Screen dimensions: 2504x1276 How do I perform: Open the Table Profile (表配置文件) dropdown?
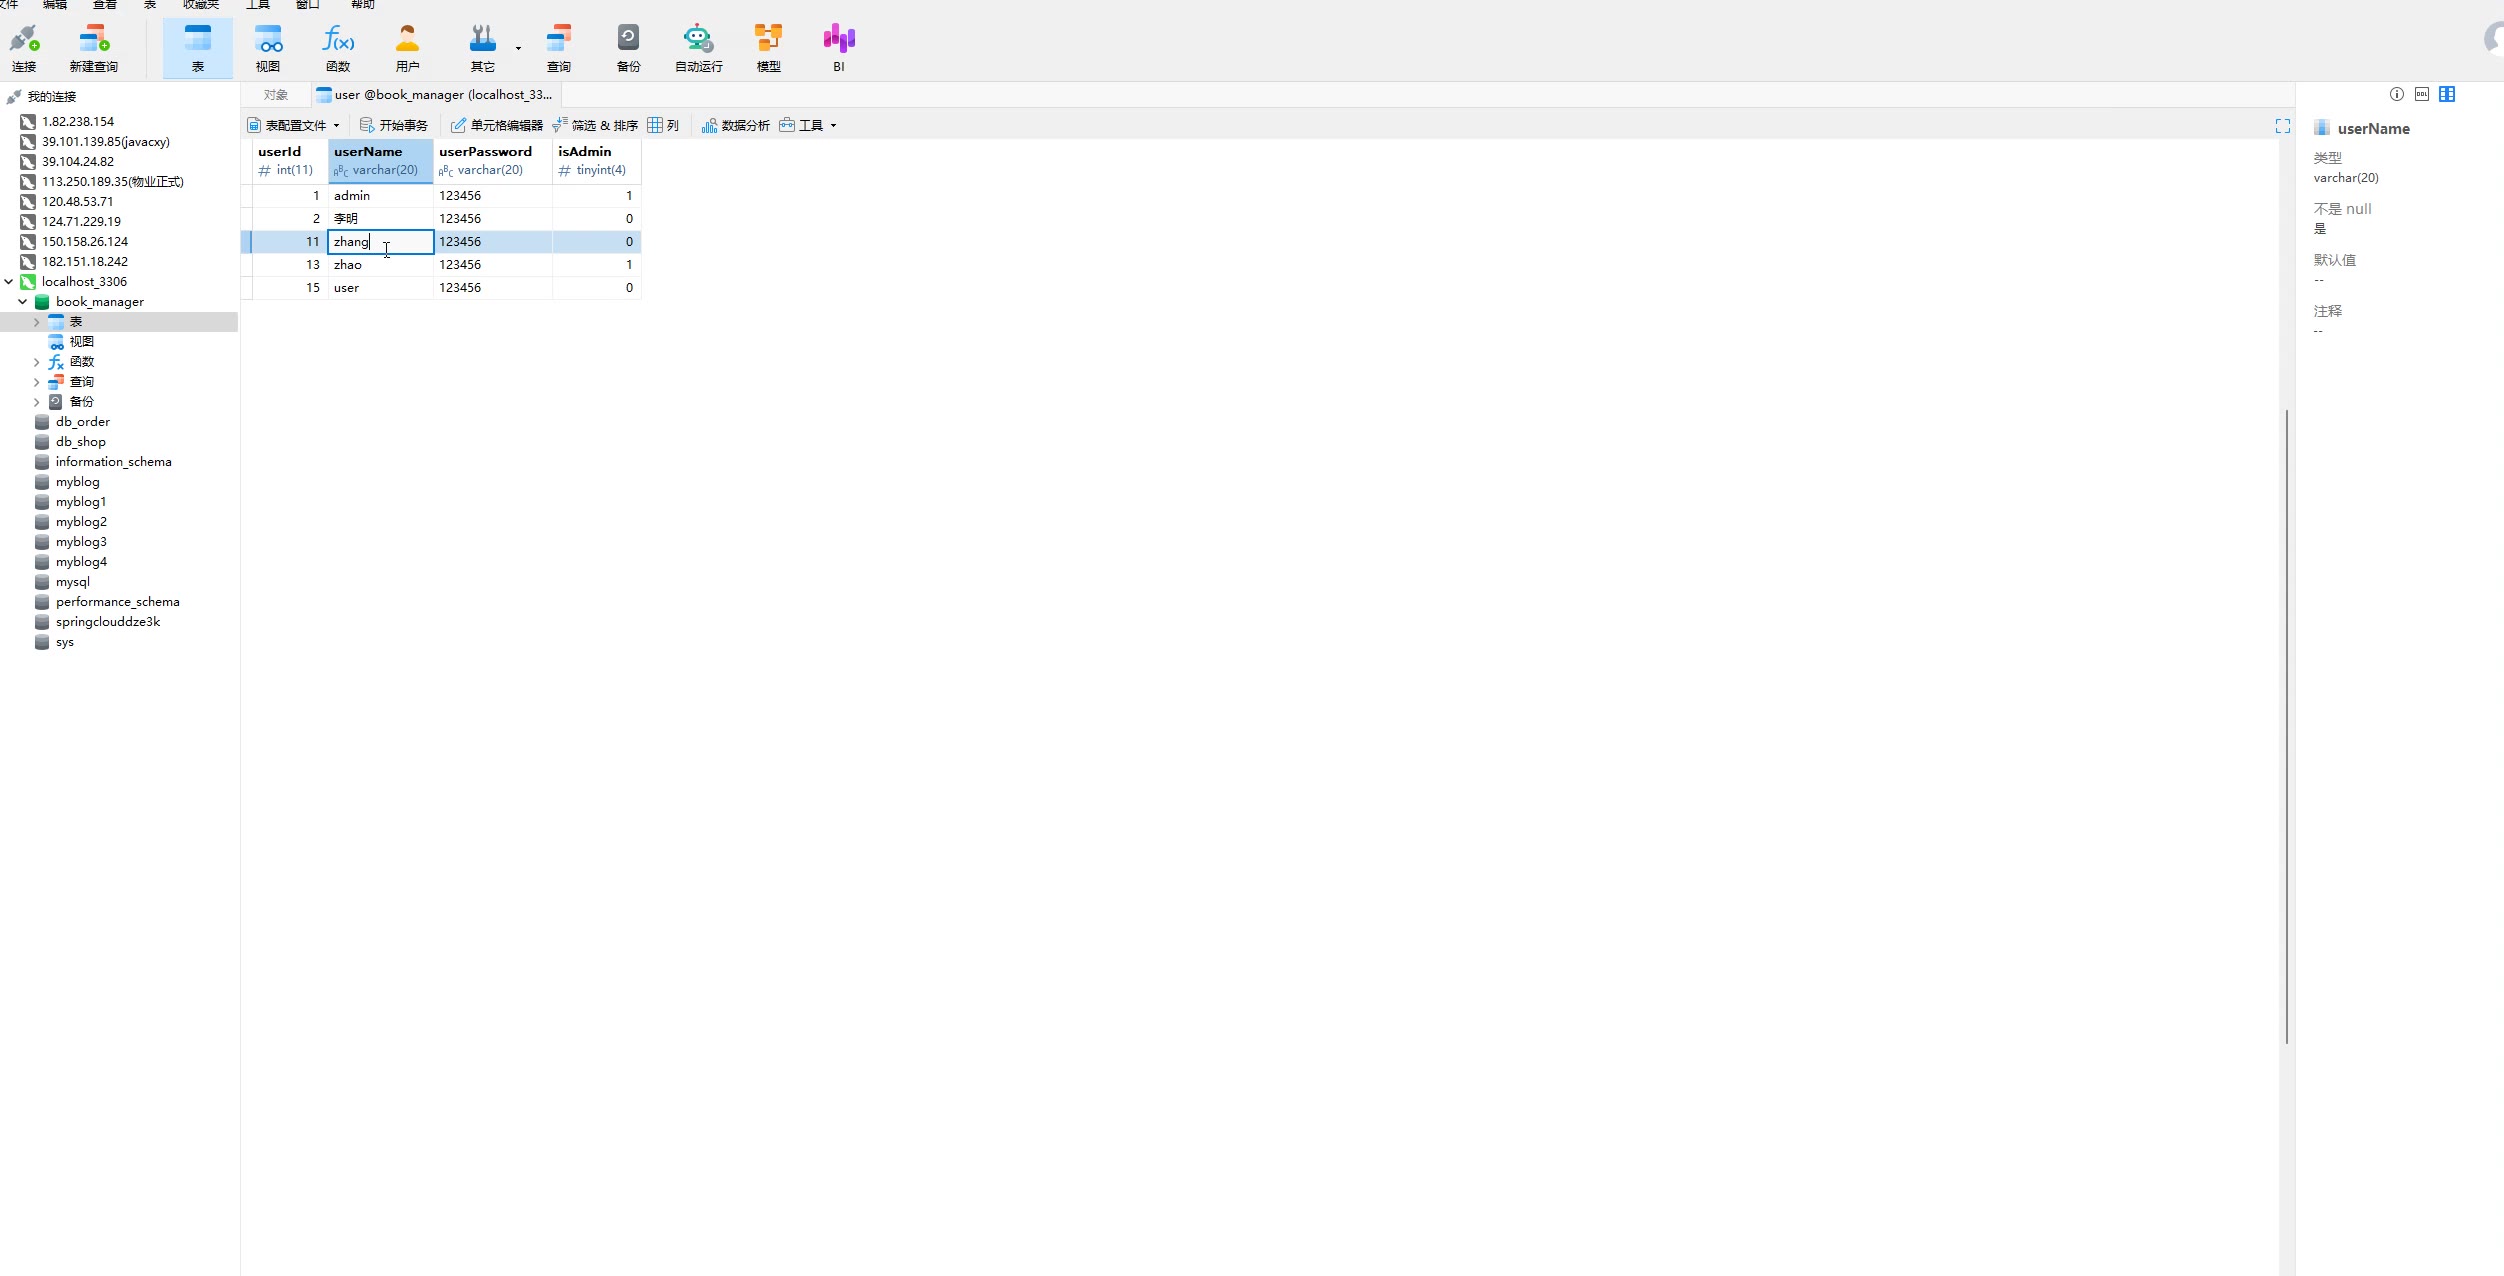[x=294, y=125]
